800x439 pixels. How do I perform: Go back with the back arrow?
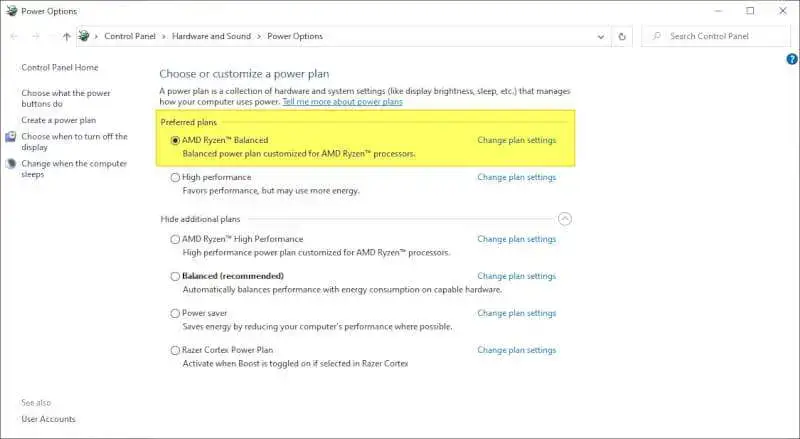tap(14, 36)
